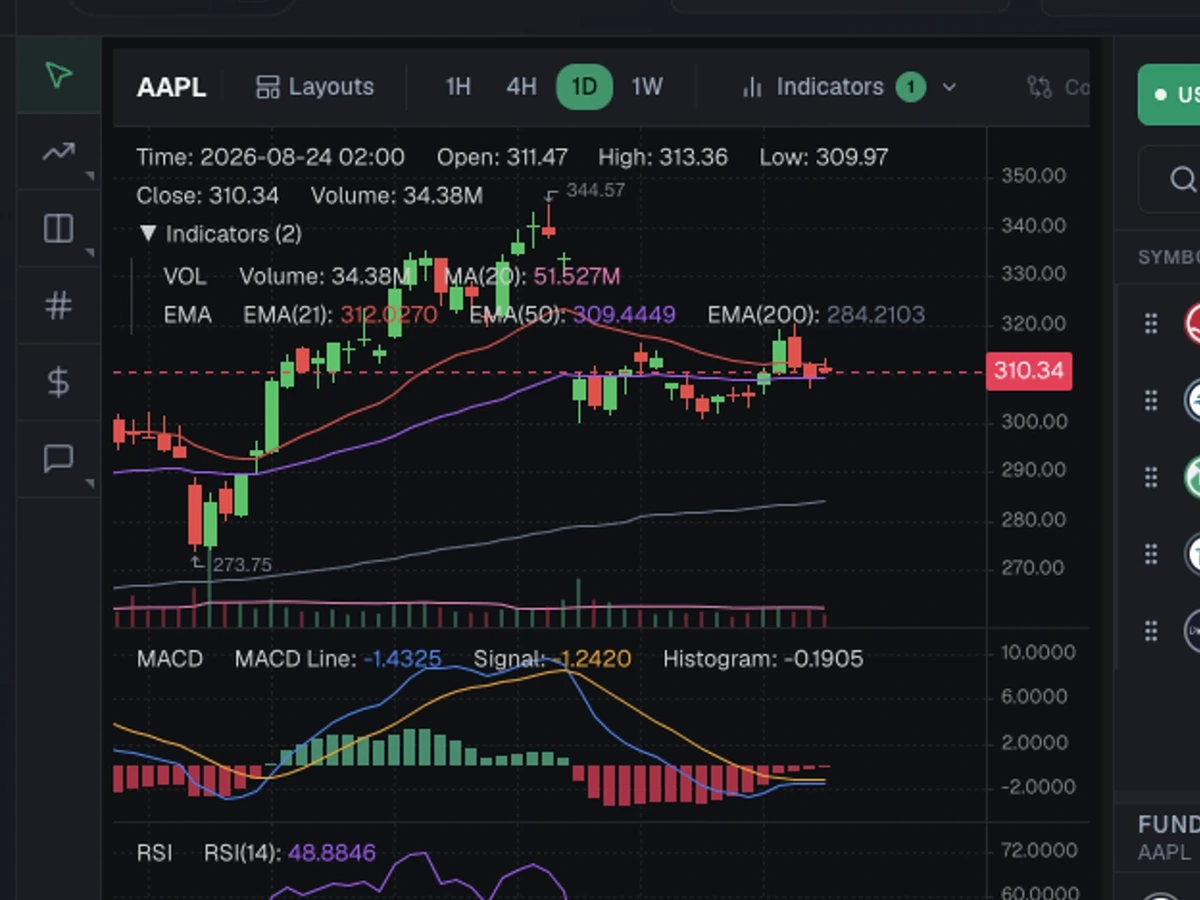This screenshot has height=900, width=1200.
Task: Switch to the 4H timeframe
Action: 521,87
